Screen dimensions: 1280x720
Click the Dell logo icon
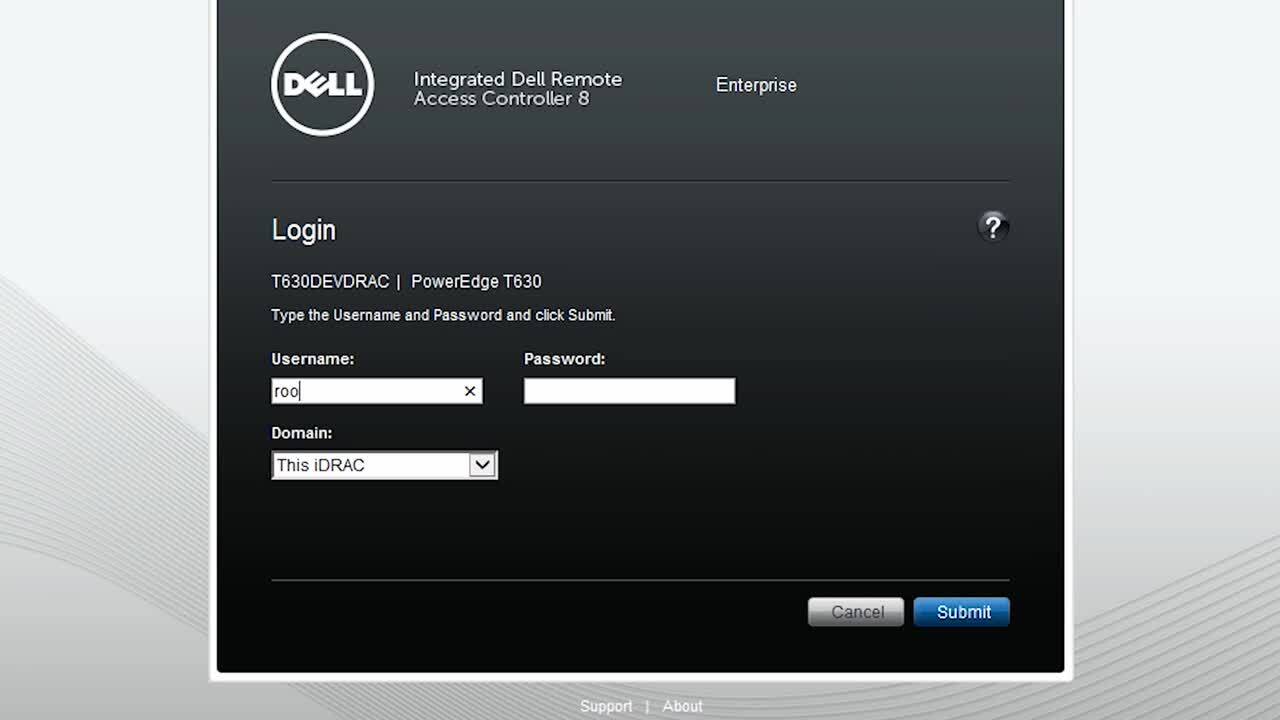tap(322, 84)
